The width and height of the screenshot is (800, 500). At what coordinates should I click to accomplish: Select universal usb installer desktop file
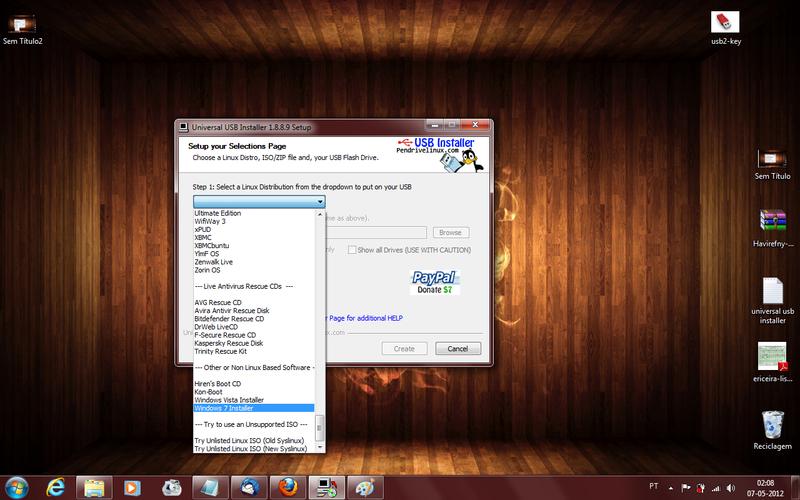[x=772, y=301]
